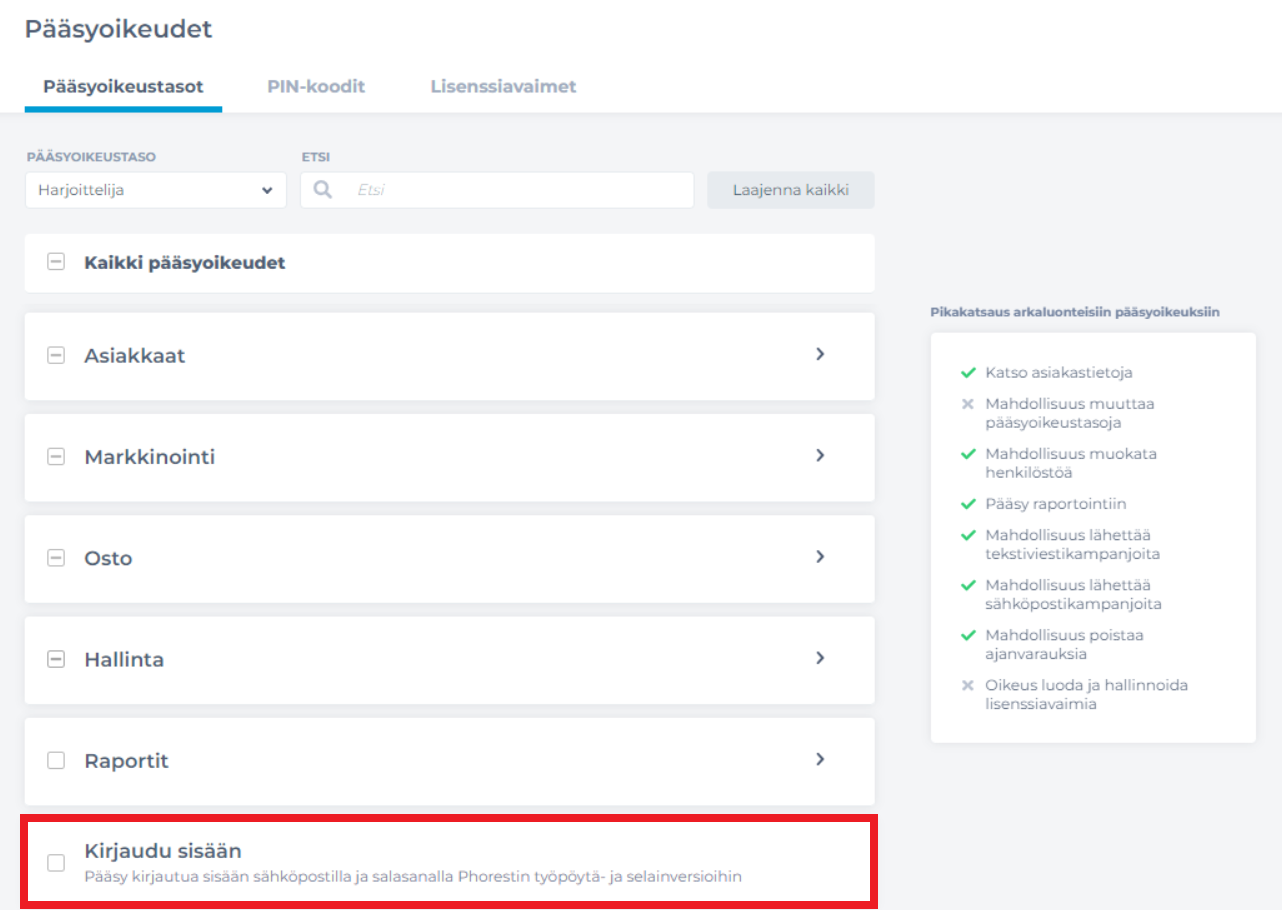Click green checkmark beside Katso asiakastietoja
This screenshot has width=1282, height=910.
pyautogui.click(x=967, y=373)
